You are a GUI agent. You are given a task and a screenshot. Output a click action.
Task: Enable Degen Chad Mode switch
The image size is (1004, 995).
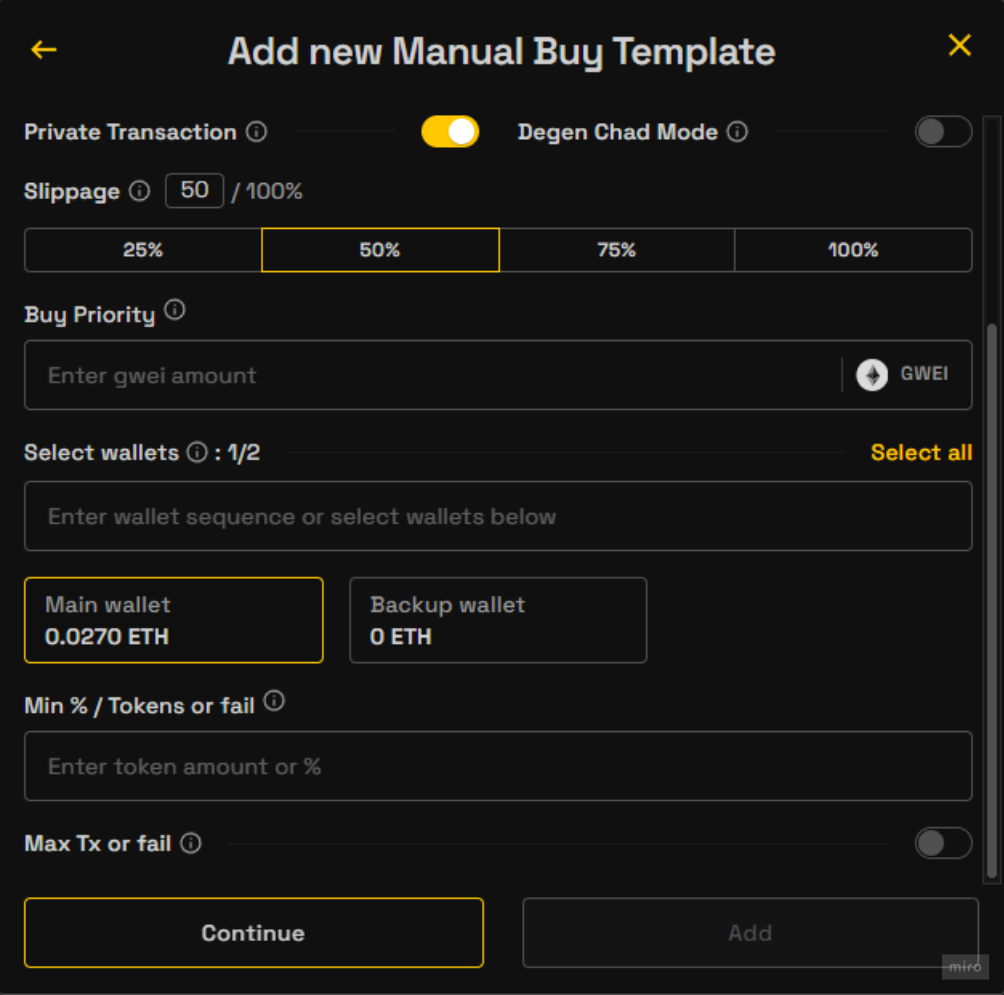click(943, 132)
